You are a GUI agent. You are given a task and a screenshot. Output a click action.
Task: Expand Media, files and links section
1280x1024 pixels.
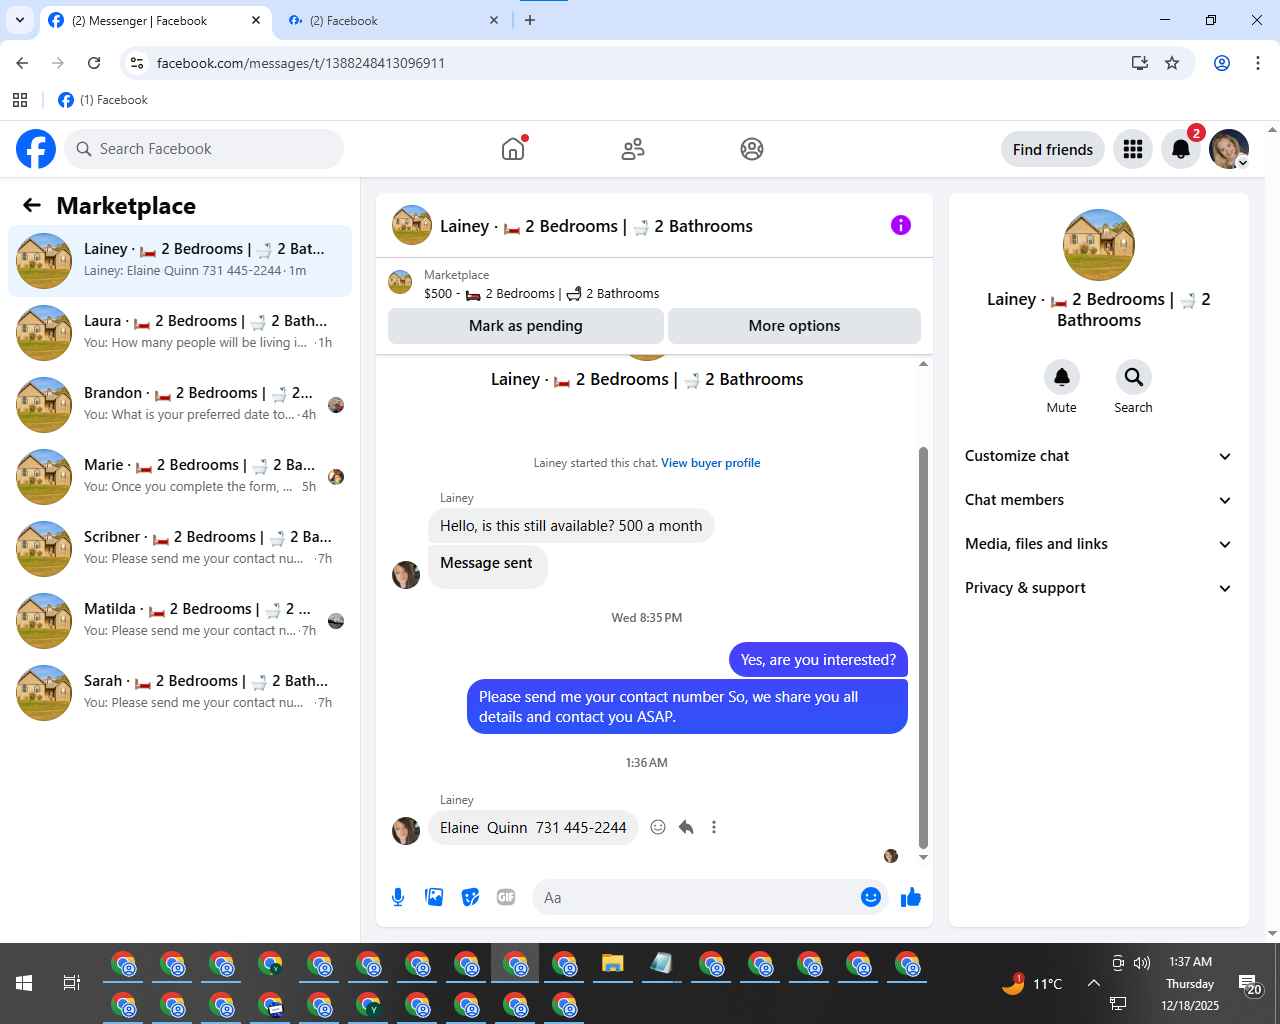1099,544
